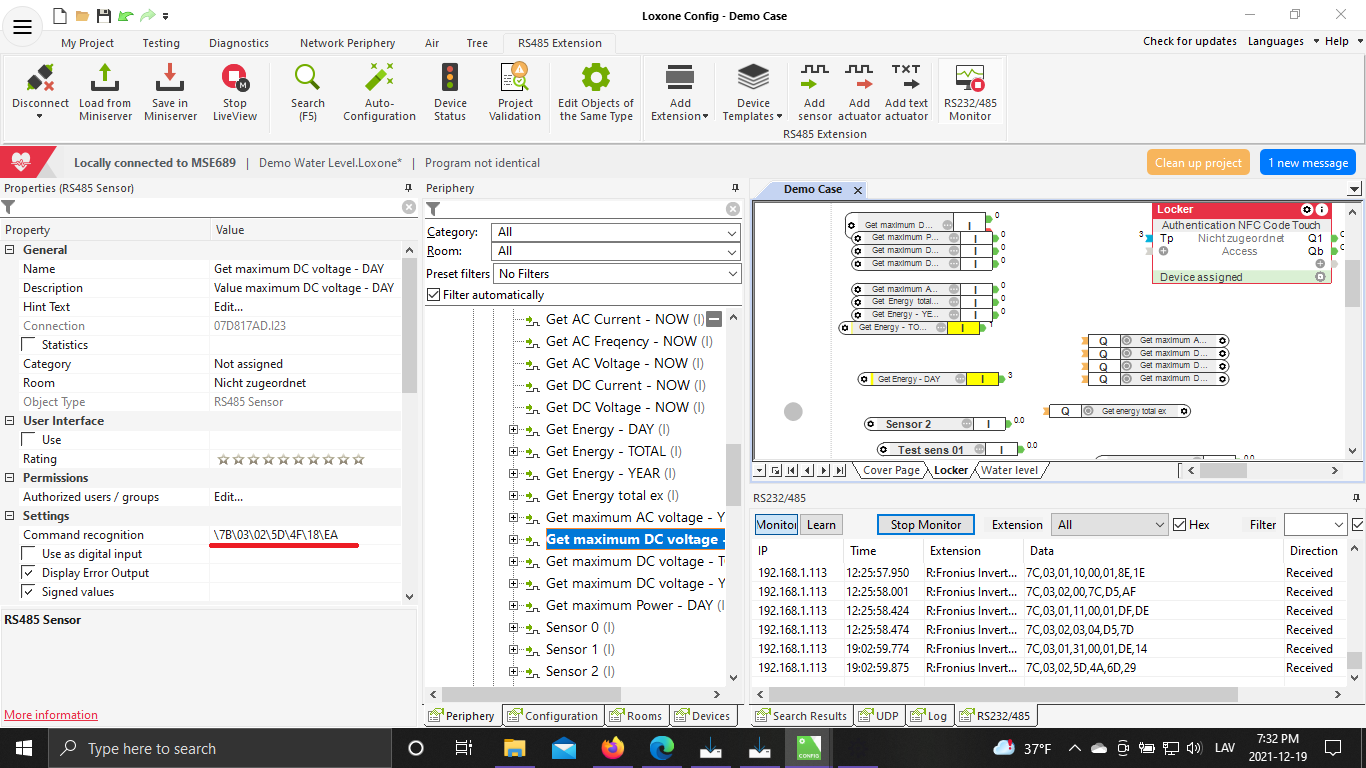Open the Water level page tab
The width and height of the screenshot is (1366, 768).
[1009, 470]
